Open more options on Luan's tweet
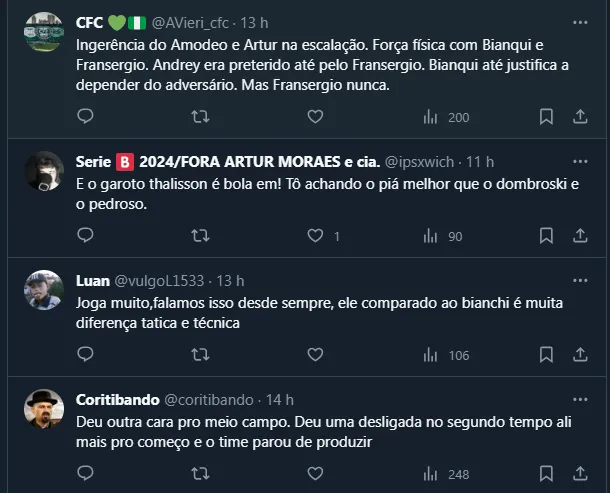The image size is (610, 493). coord(580,279)
